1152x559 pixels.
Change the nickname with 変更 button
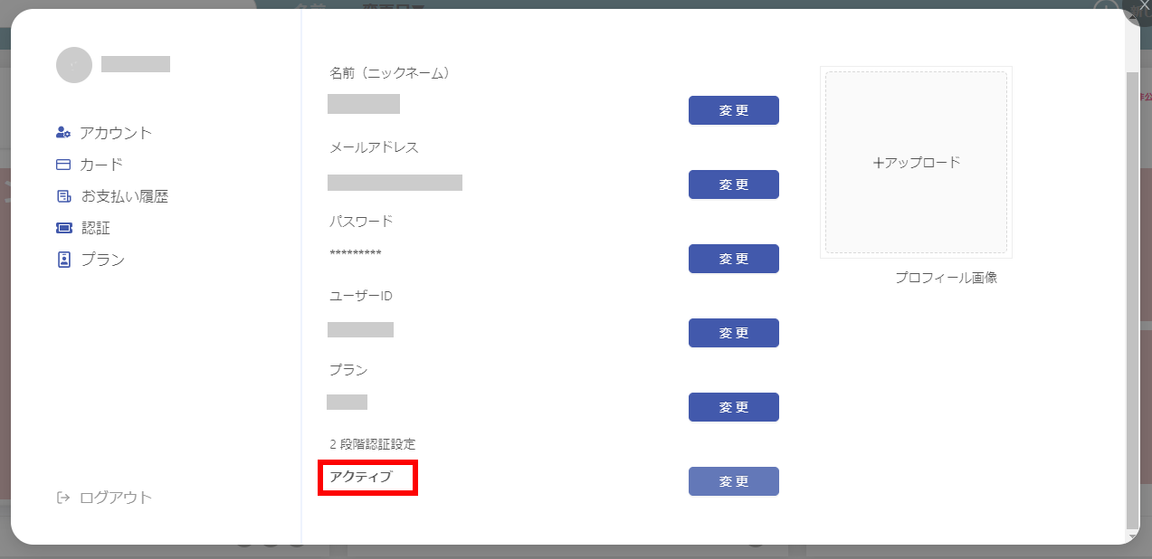tap(733, 110)
